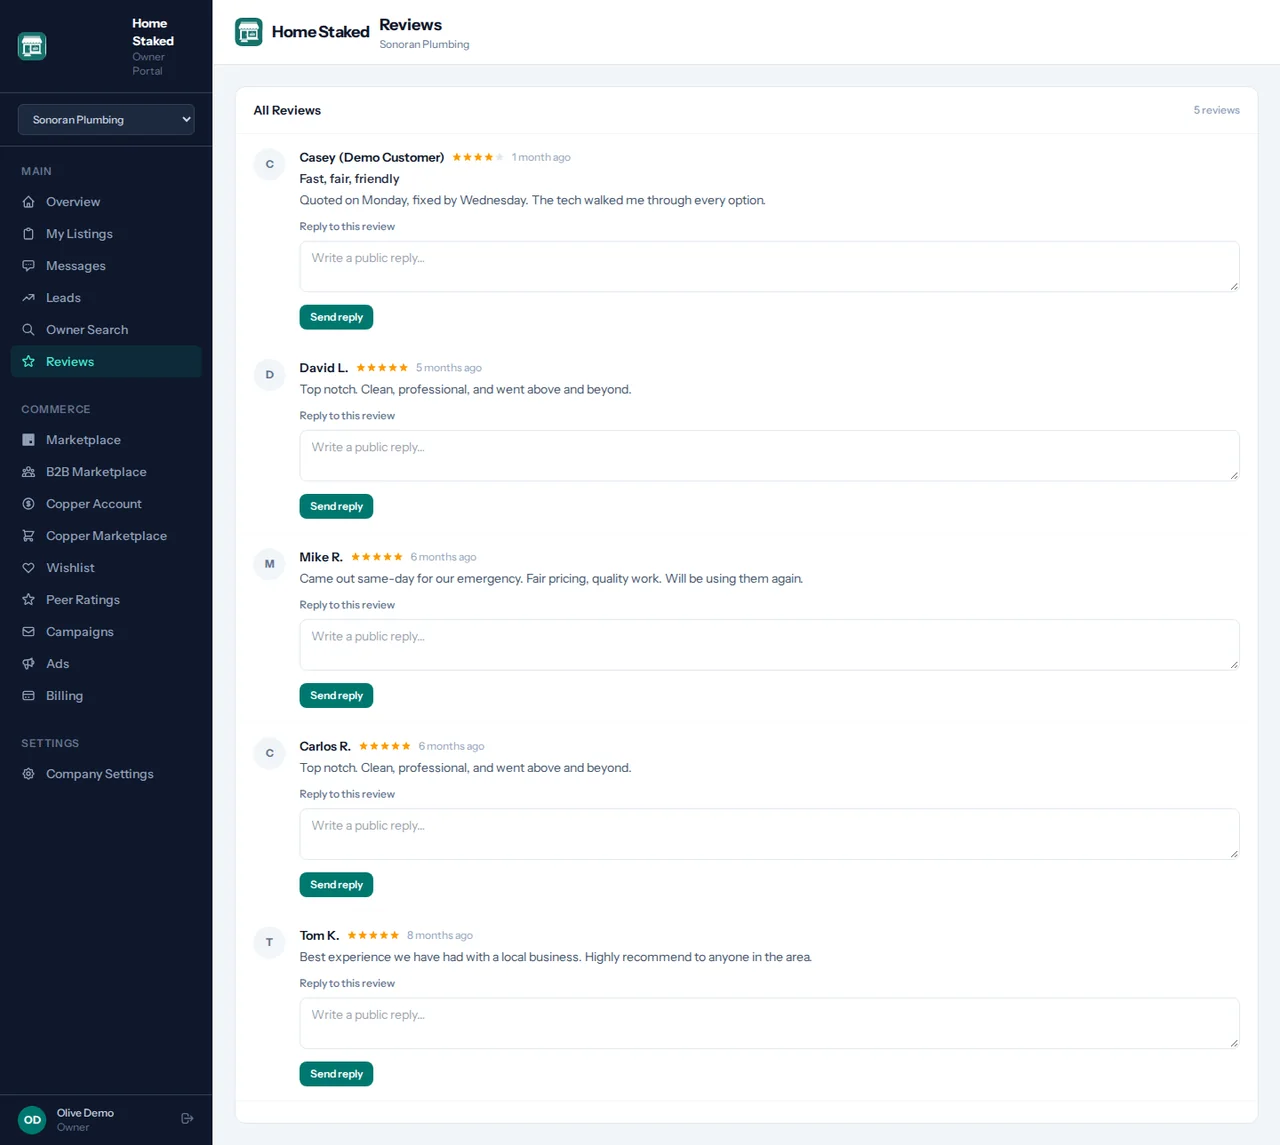Click the Ads megaphone icon
Viewport: 1280px width, 1145px height.
(x=28, y=664)
